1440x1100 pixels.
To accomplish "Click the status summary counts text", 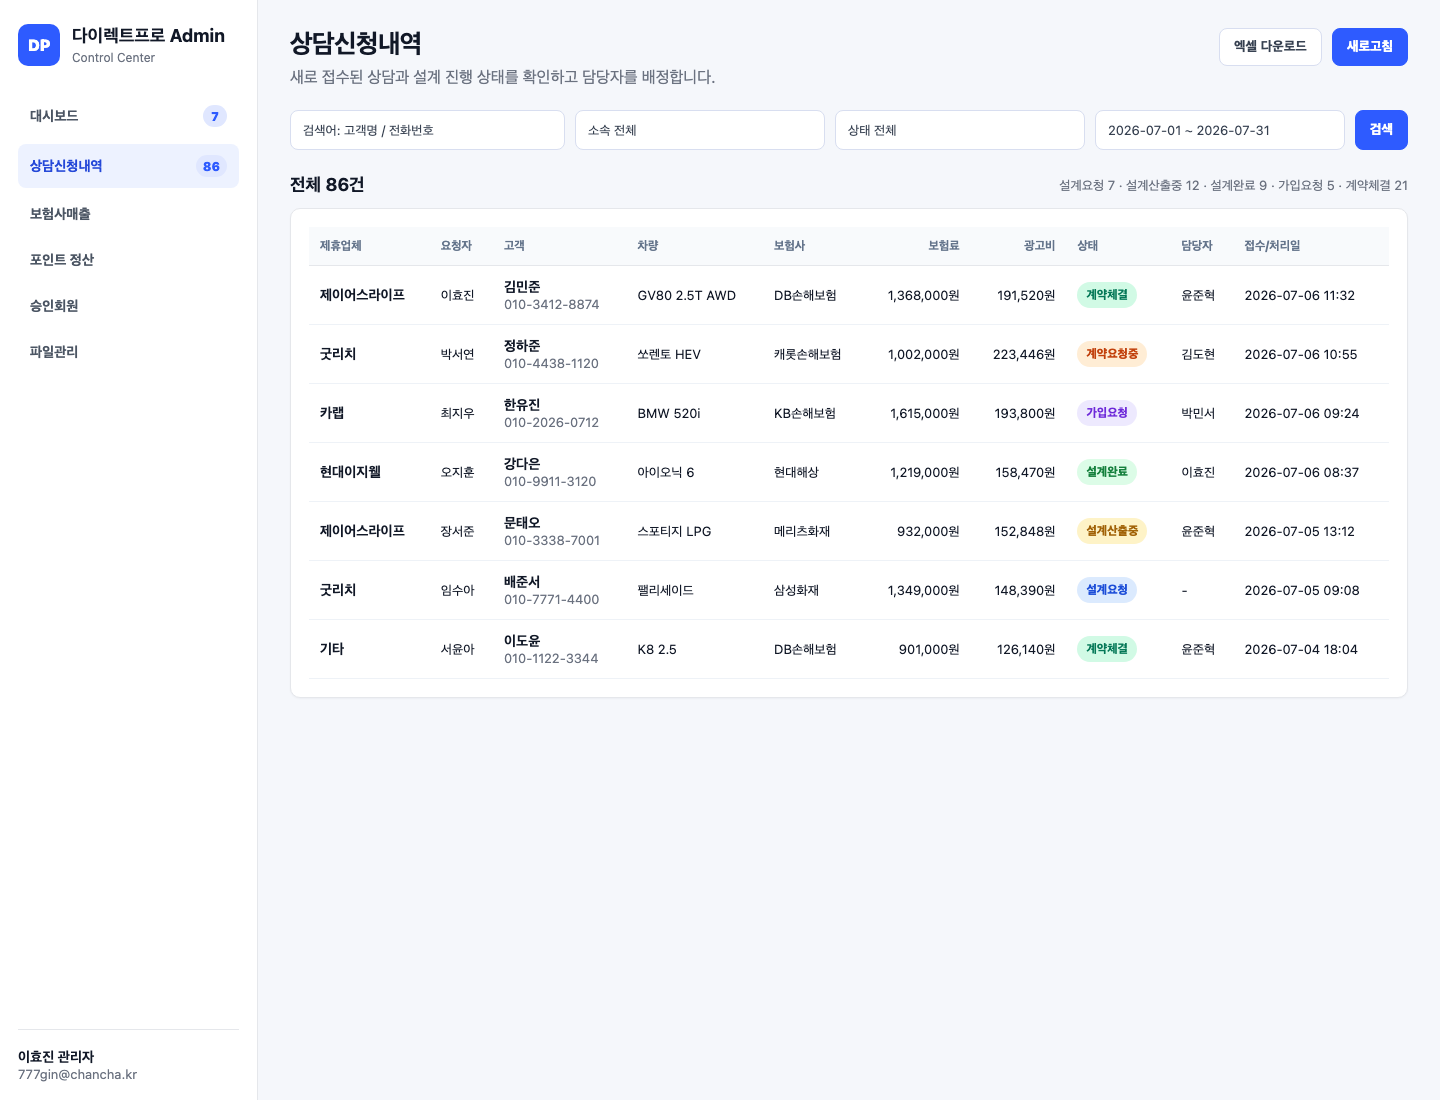I will 1233,186.
